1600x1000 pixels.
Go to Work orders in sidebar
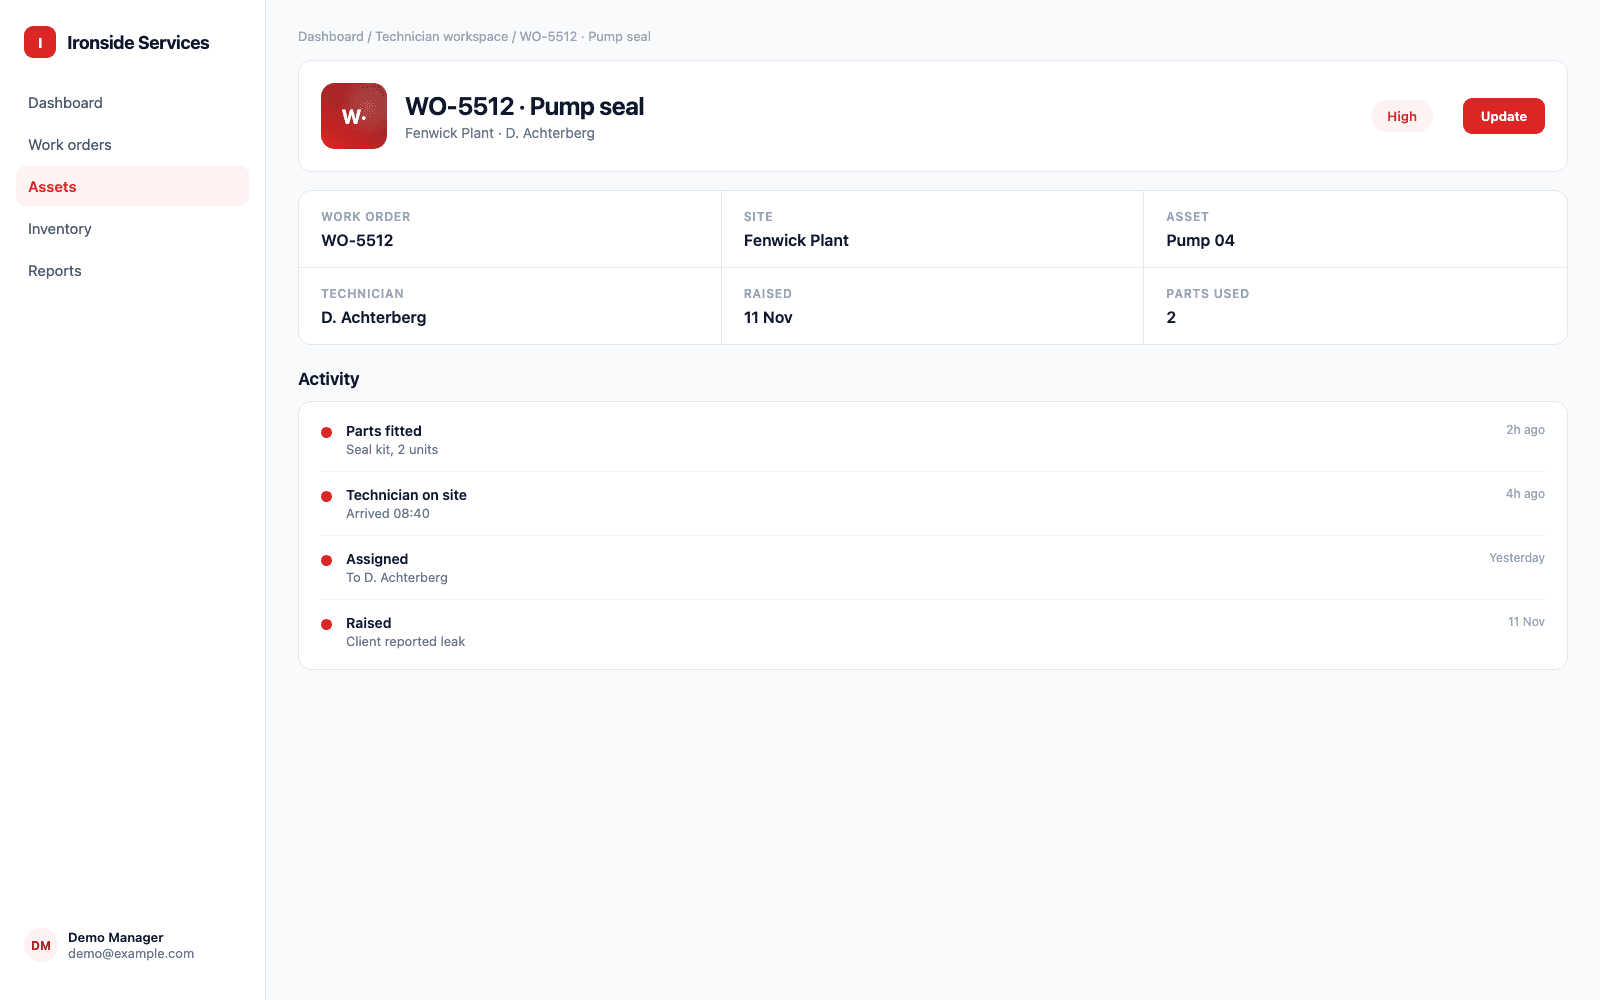pyautogui.click(x=132, y=145)
